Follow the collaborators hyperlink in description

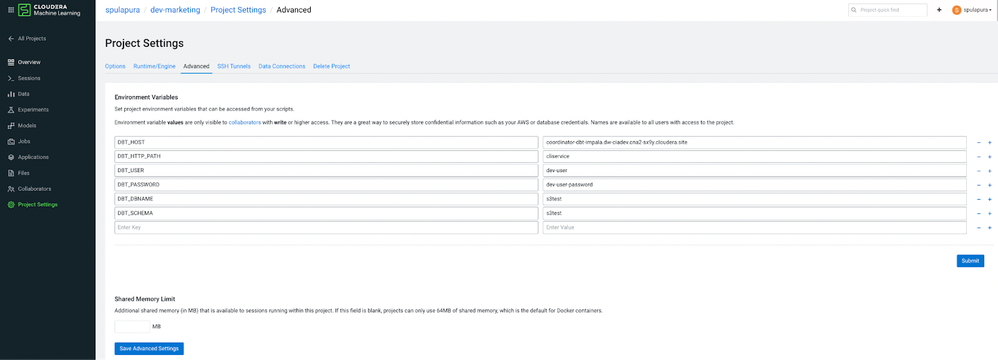tap(244, 122)
